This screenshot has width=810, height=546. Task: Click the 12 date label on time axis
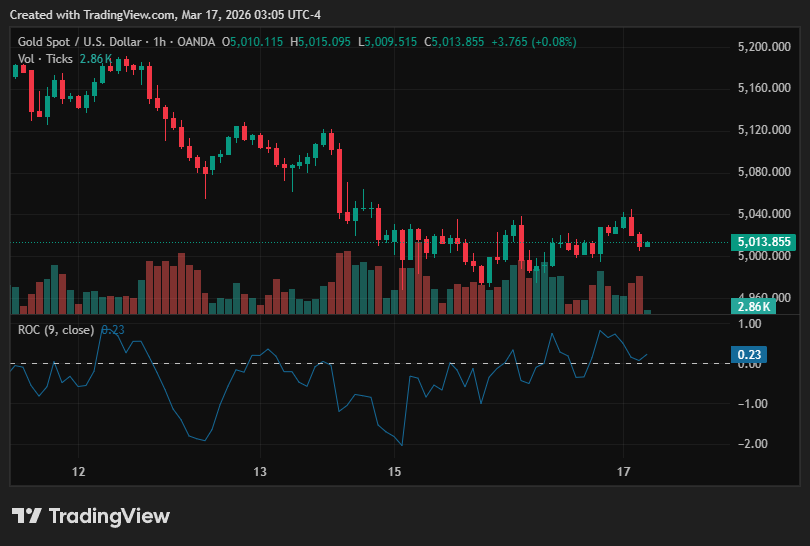tap(79, 472)
